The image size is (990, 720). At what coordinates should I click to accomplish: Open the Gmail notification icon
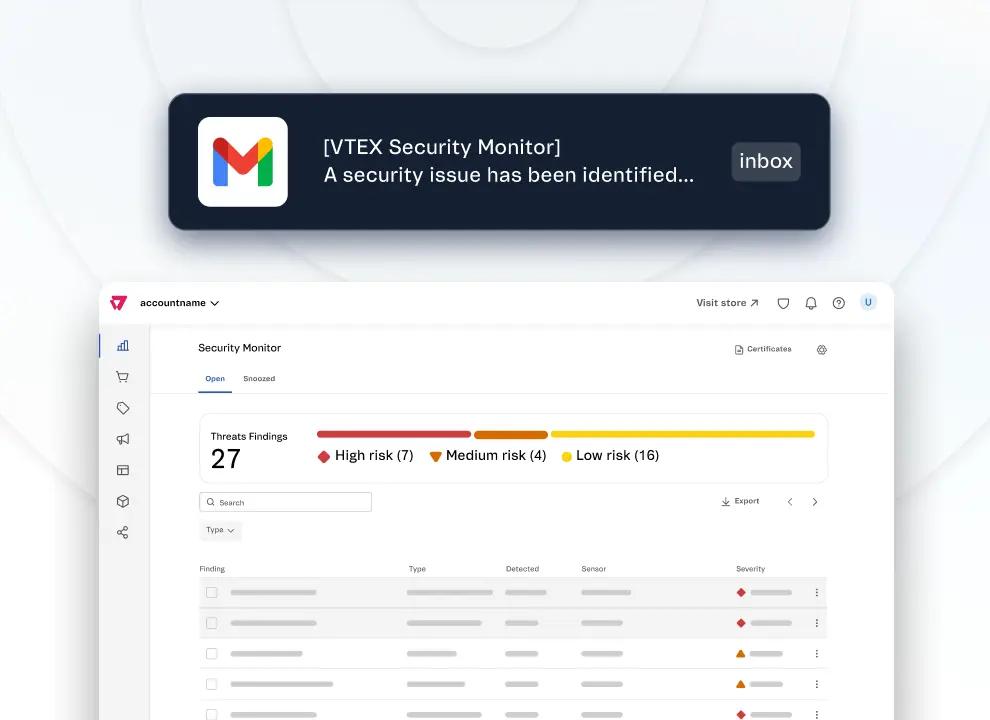click(243, 162)
